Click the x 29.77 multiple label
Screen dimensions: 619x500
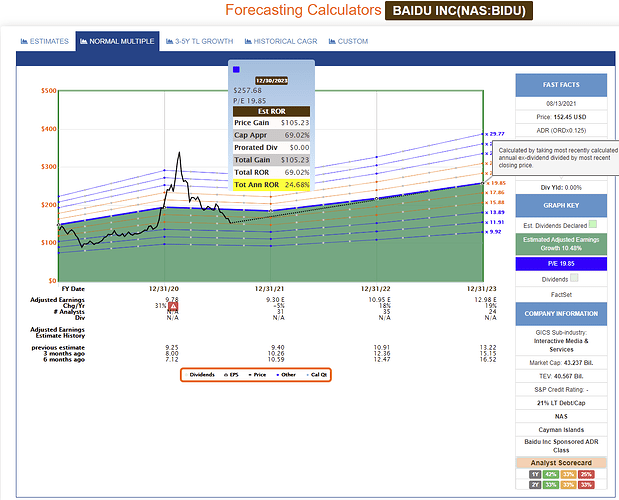495,134
